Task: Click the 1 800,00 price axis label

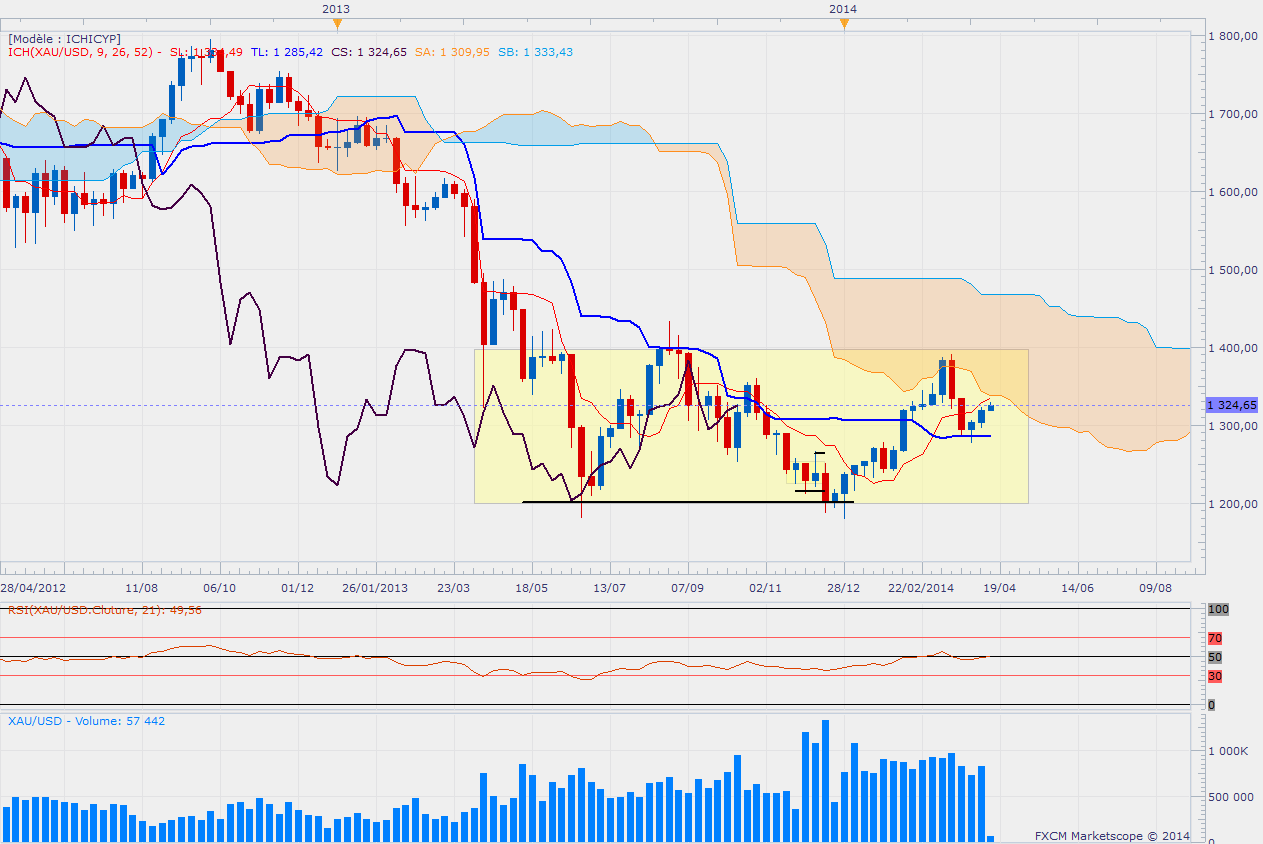Action: 1231,36
